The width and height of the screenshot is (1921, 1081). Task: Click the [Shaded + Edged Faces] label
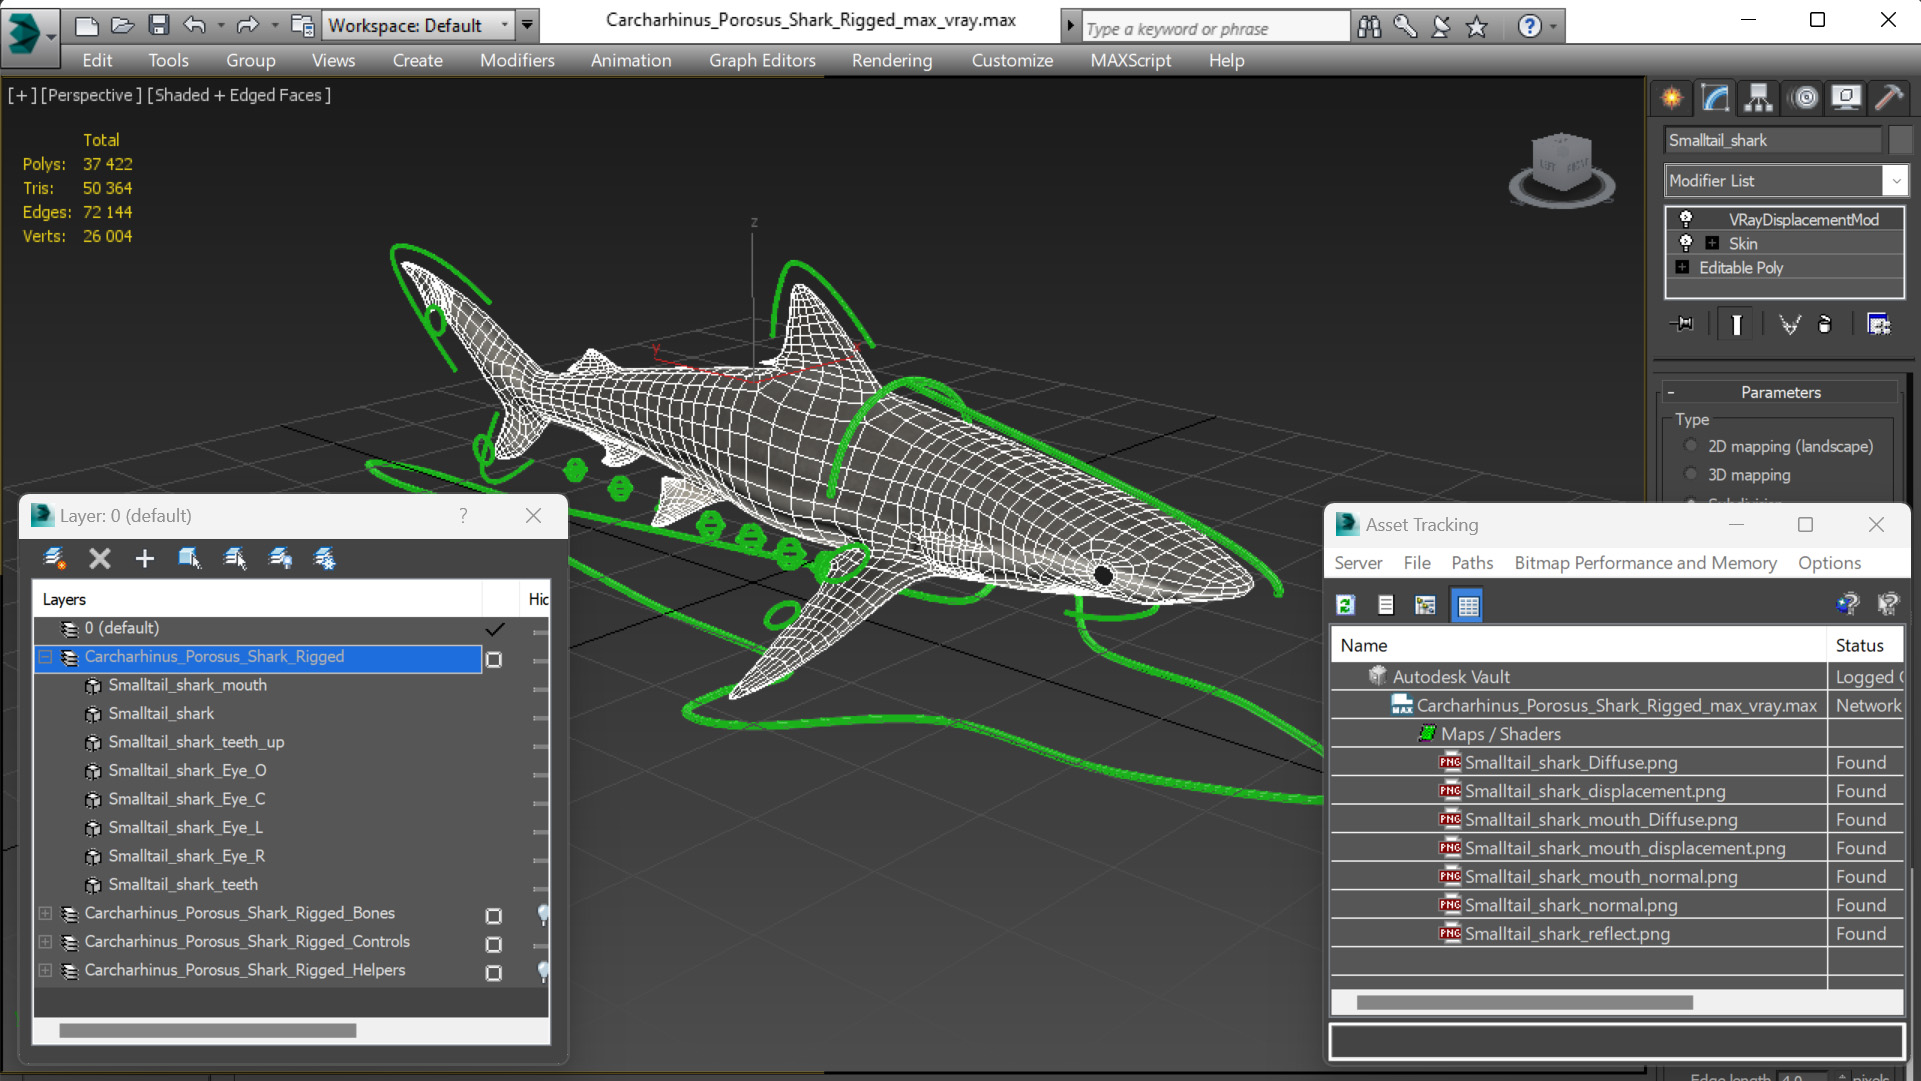coord(239,95)
